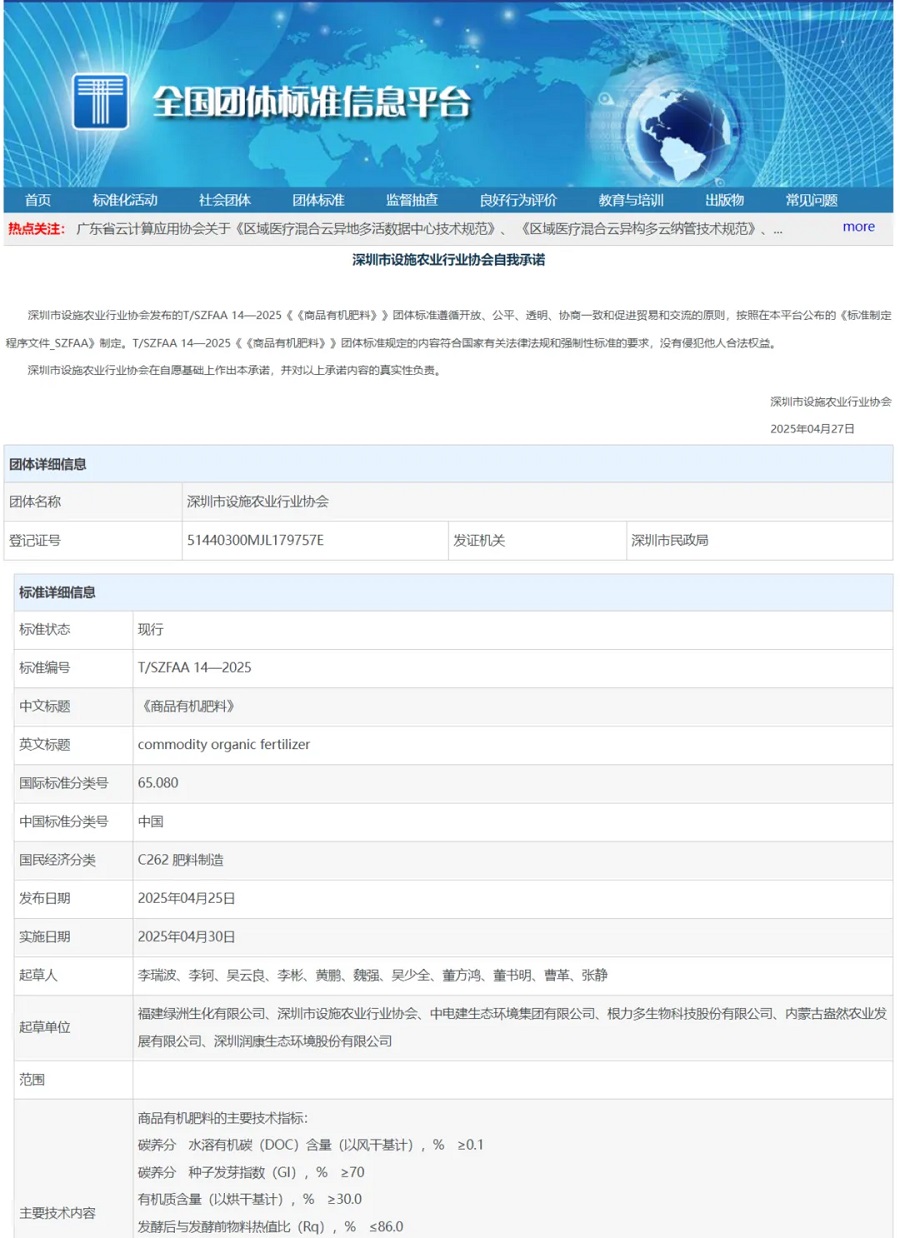Click the 中国标准分类号 value 中国
This screenshot has height=1238, width=900.
(x=150, y=821)
